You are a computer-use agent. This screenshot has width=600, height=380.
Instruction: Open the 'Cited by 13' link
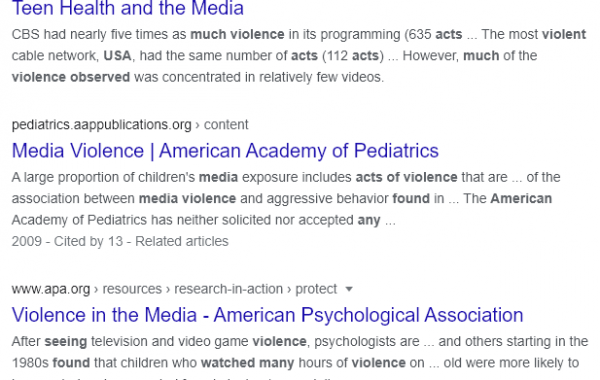(88, 241)
